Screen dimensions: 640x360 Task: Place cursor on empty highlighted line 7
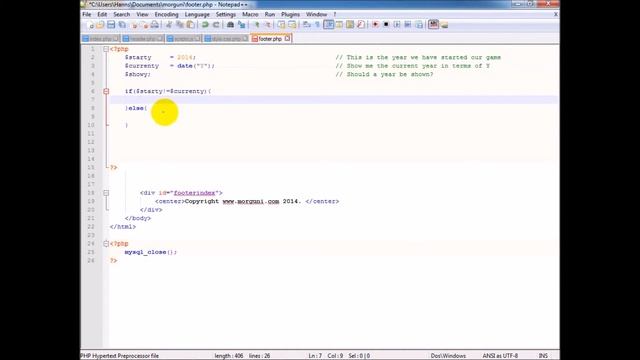pos(333,100)
